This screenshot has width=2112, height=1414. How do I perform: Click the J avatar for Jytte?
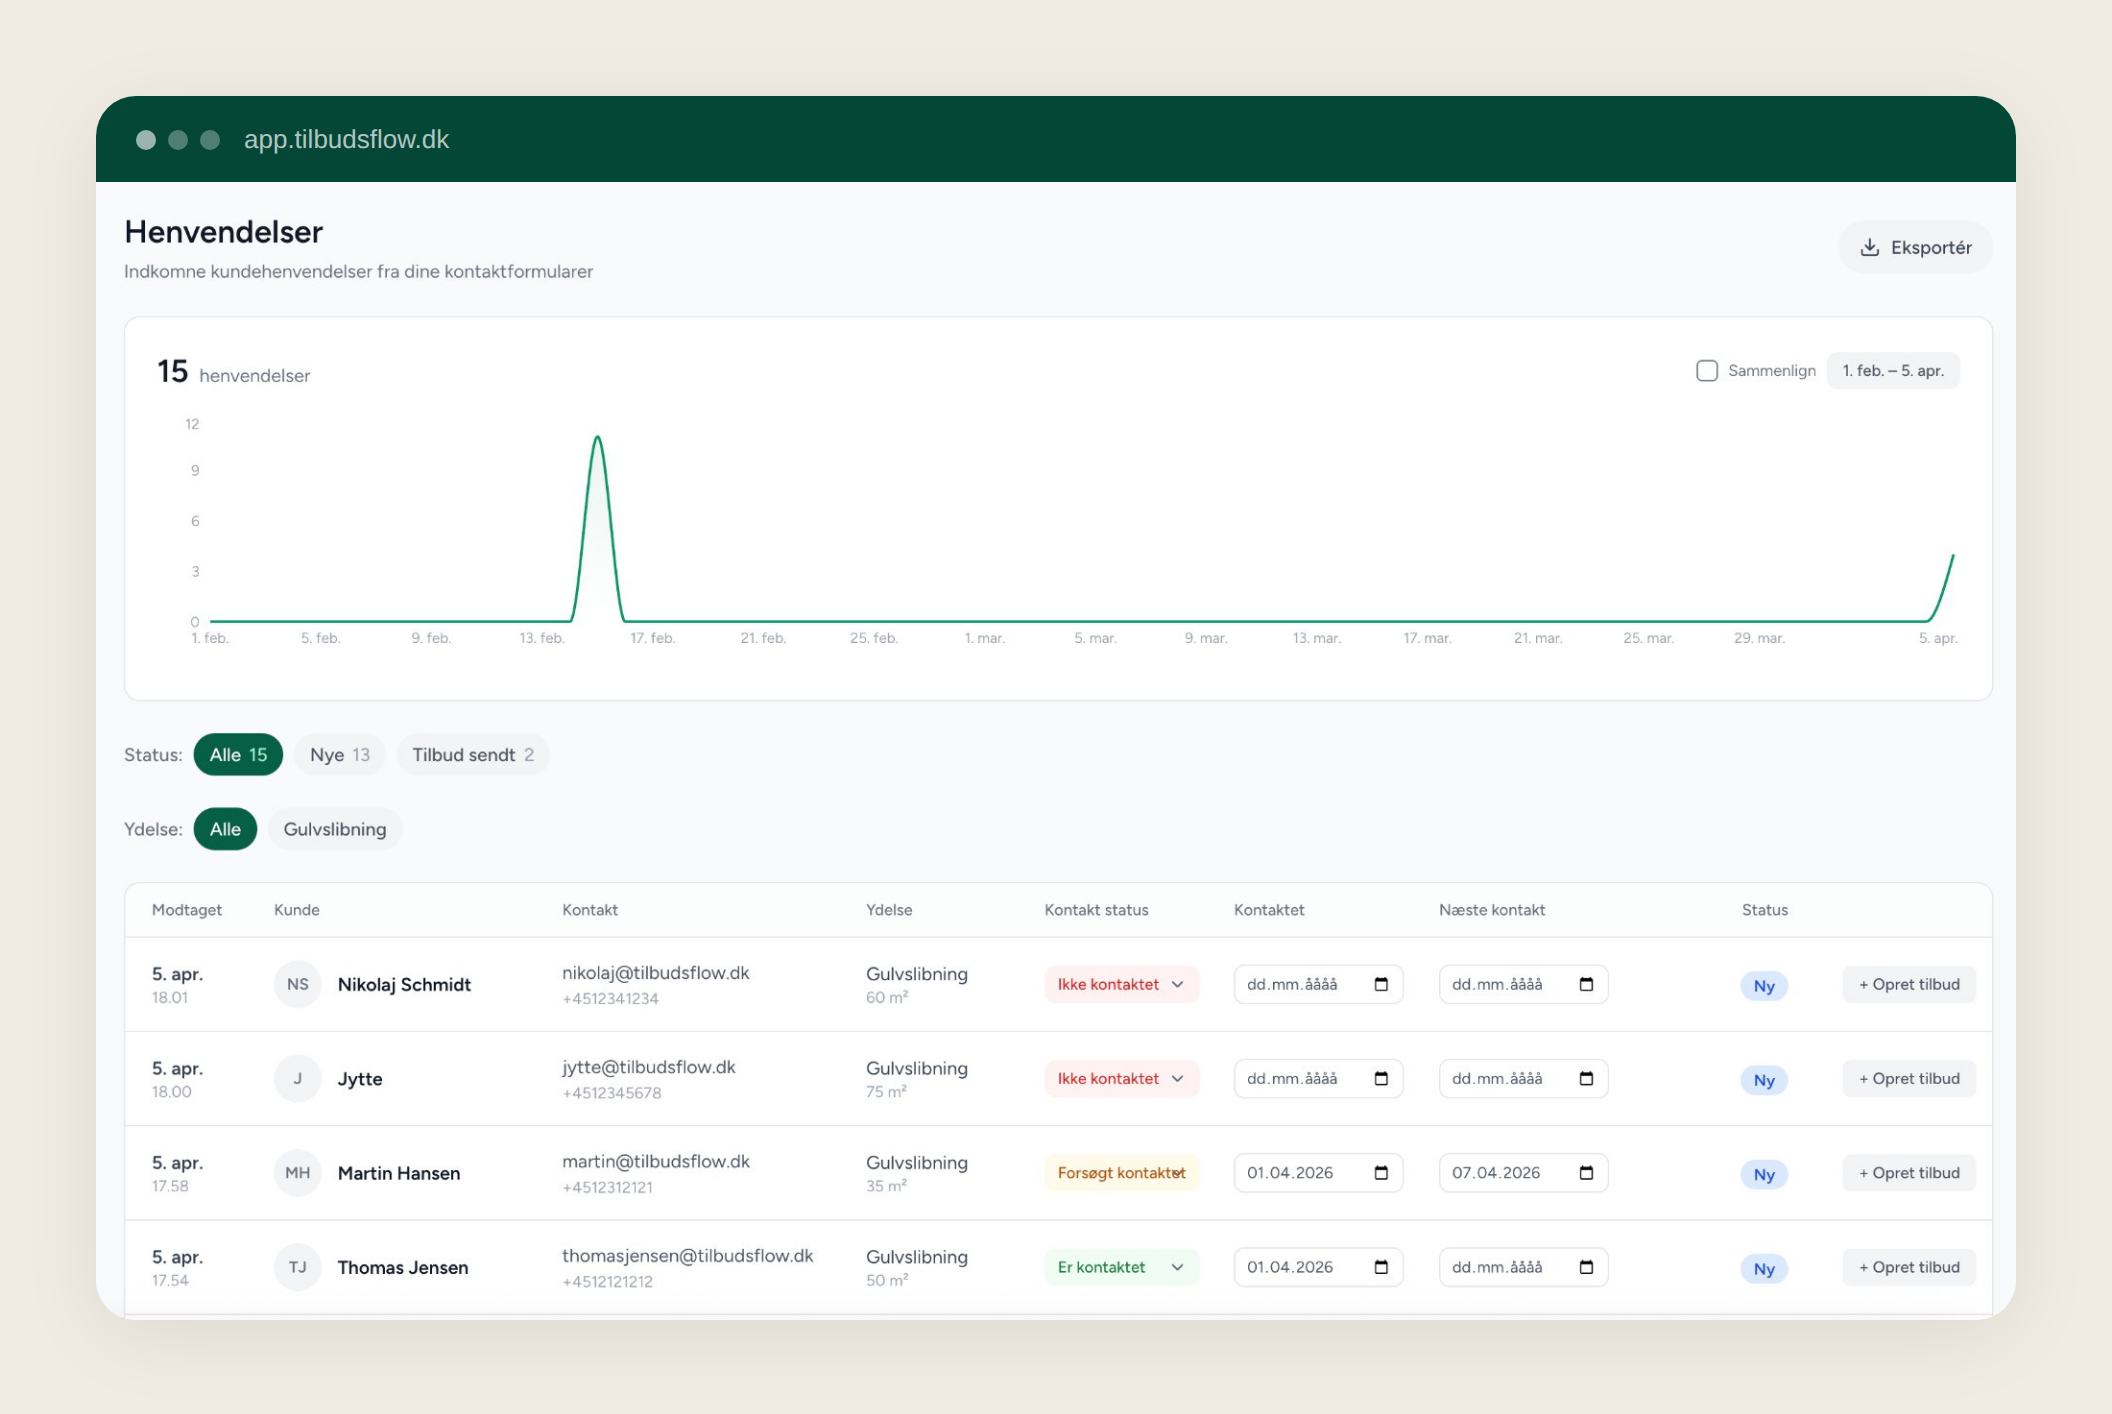pos(298,1079)
